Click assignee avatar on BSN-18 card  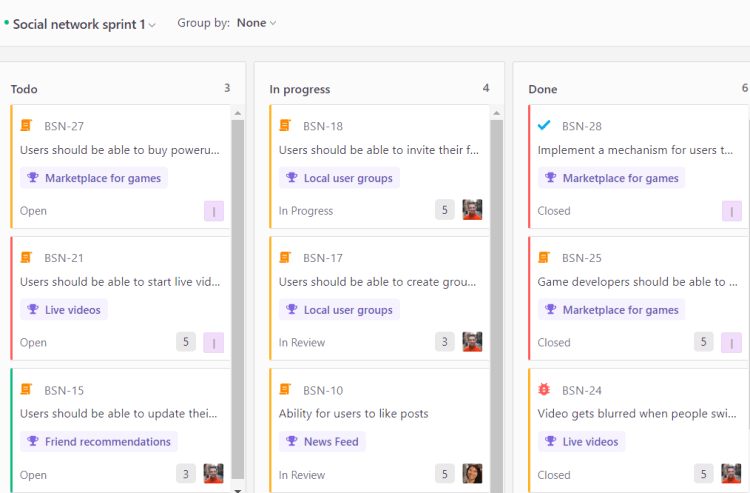pos(472,210)
